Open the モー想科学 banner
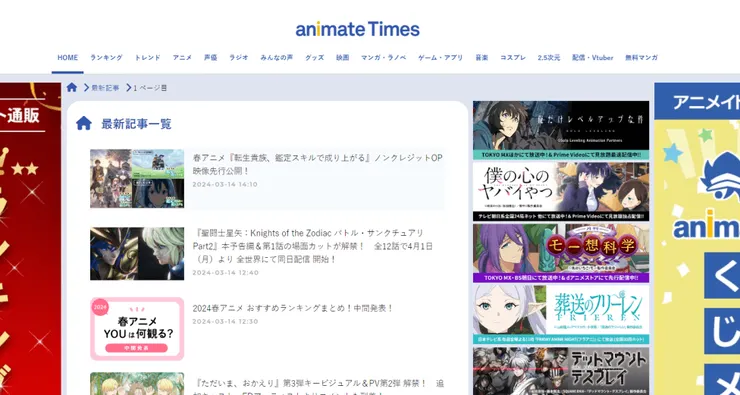This screenshot has height=395, width=740. (561, 253)
